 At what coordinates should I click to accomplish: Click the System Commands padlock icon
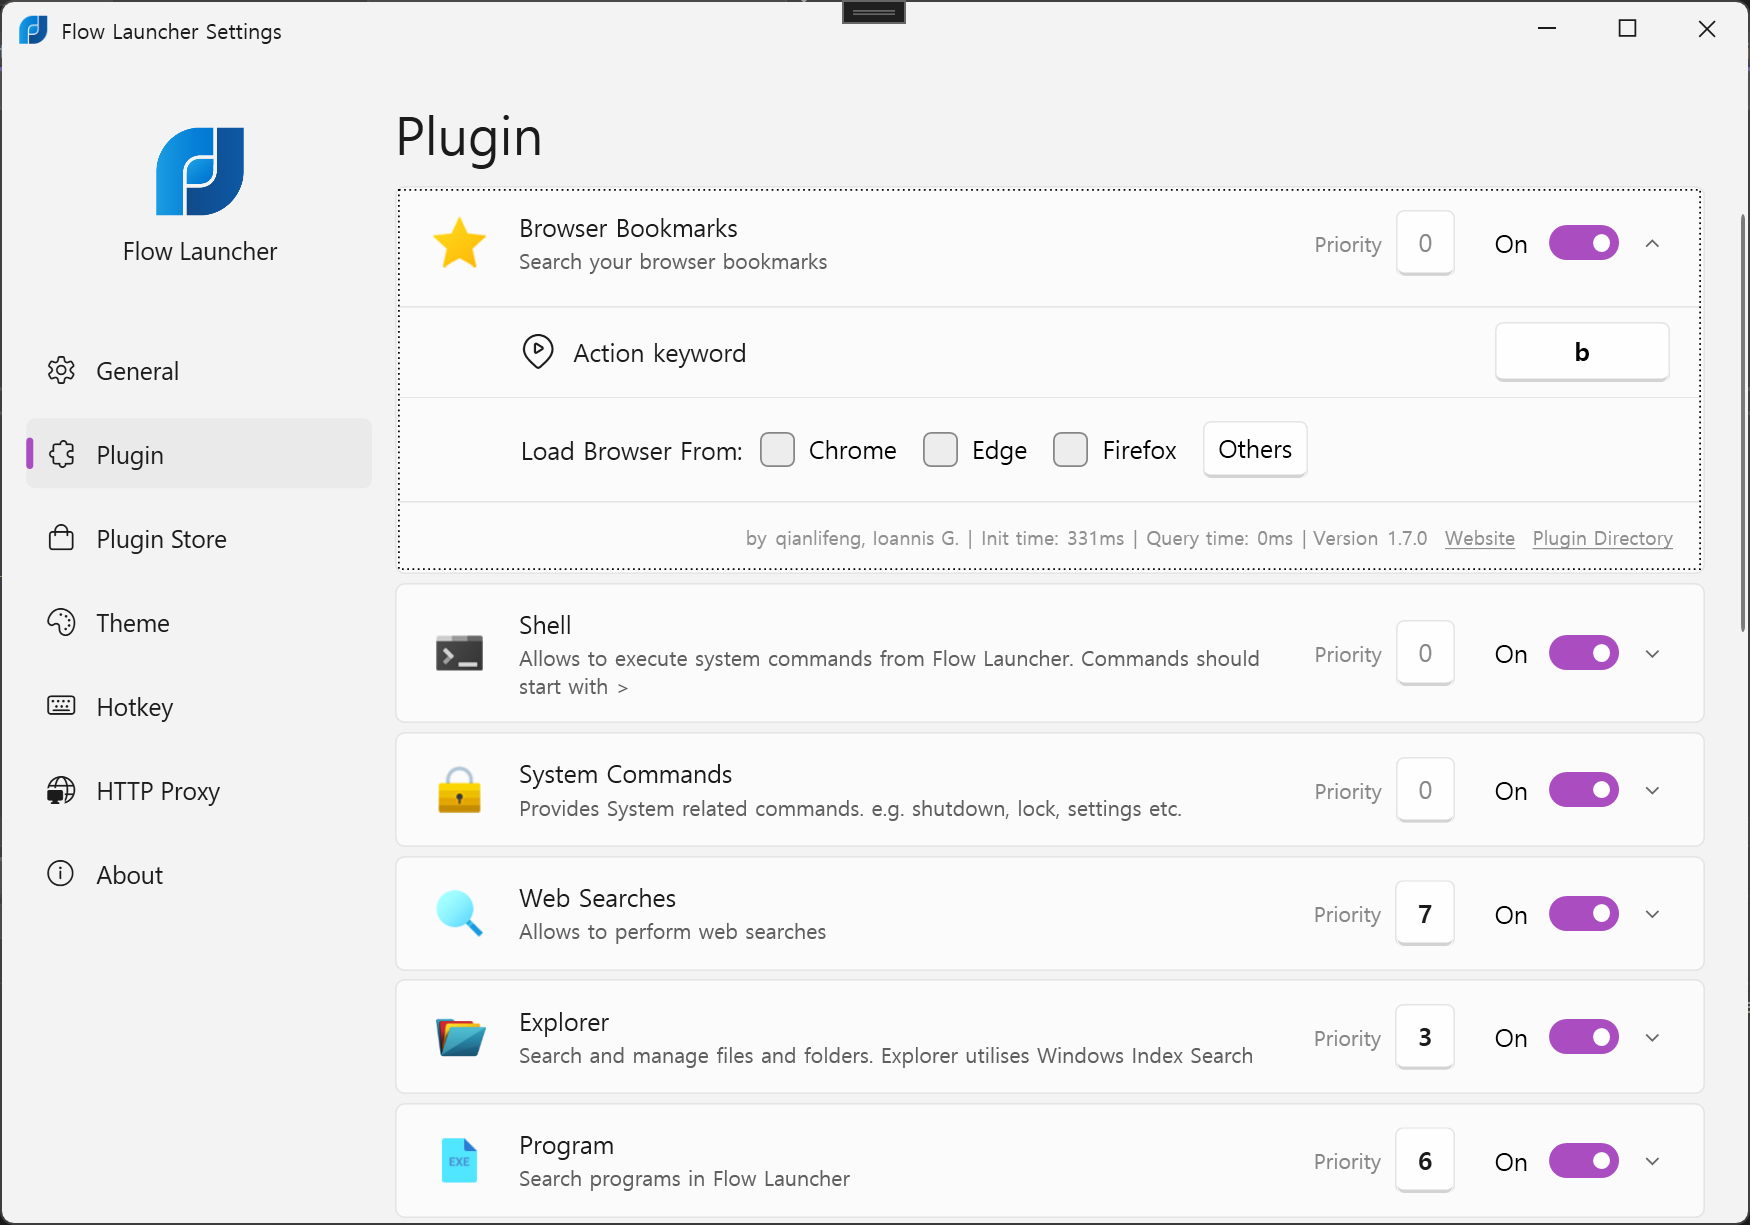click(460, 790)
